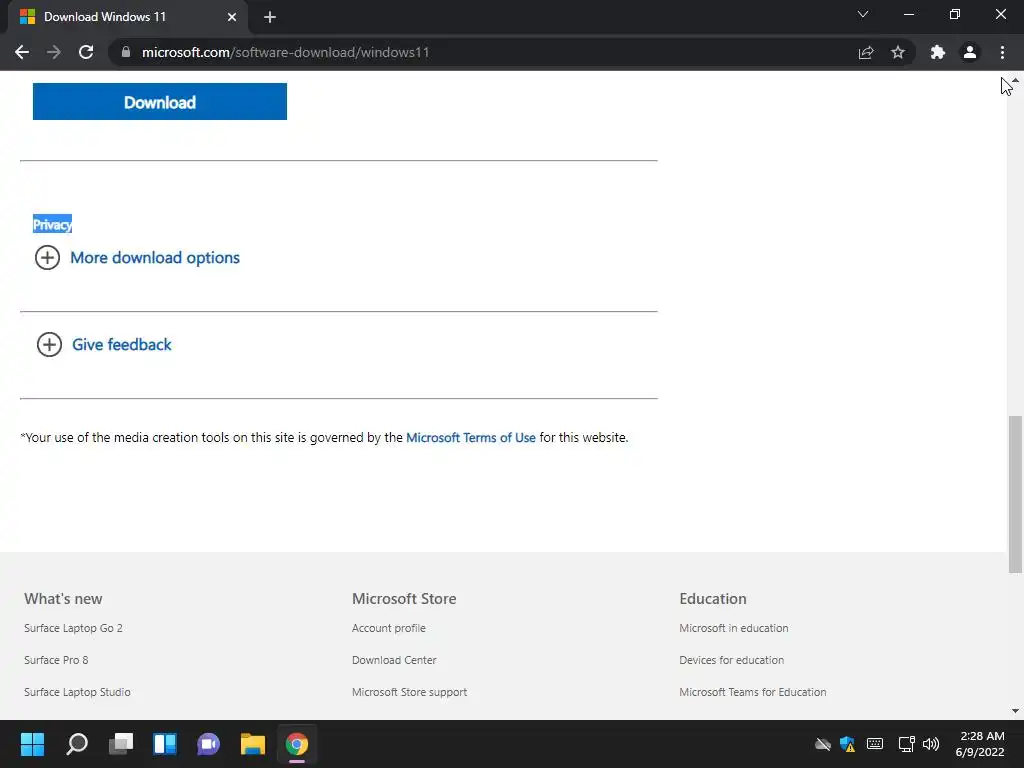Viewport: 1024px width, 768px height.
Task: Click the scrollbar up arrow
Action: [x=1016, y=80]
